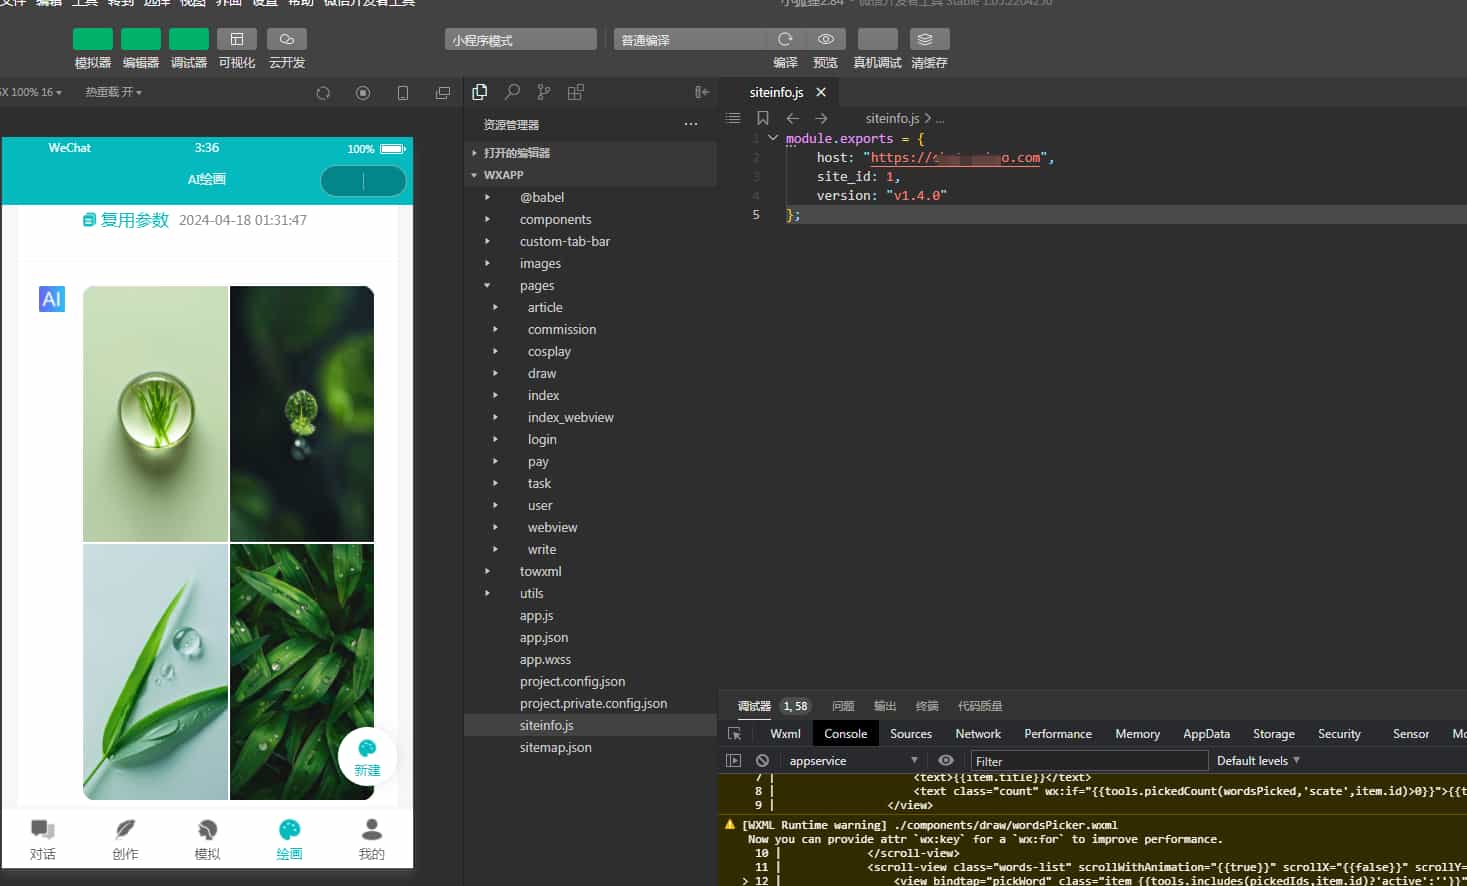Click the green leaf image thumbnail in chat
The width and height of the screenshot is (1467, 886).
(x=300, y=672)
